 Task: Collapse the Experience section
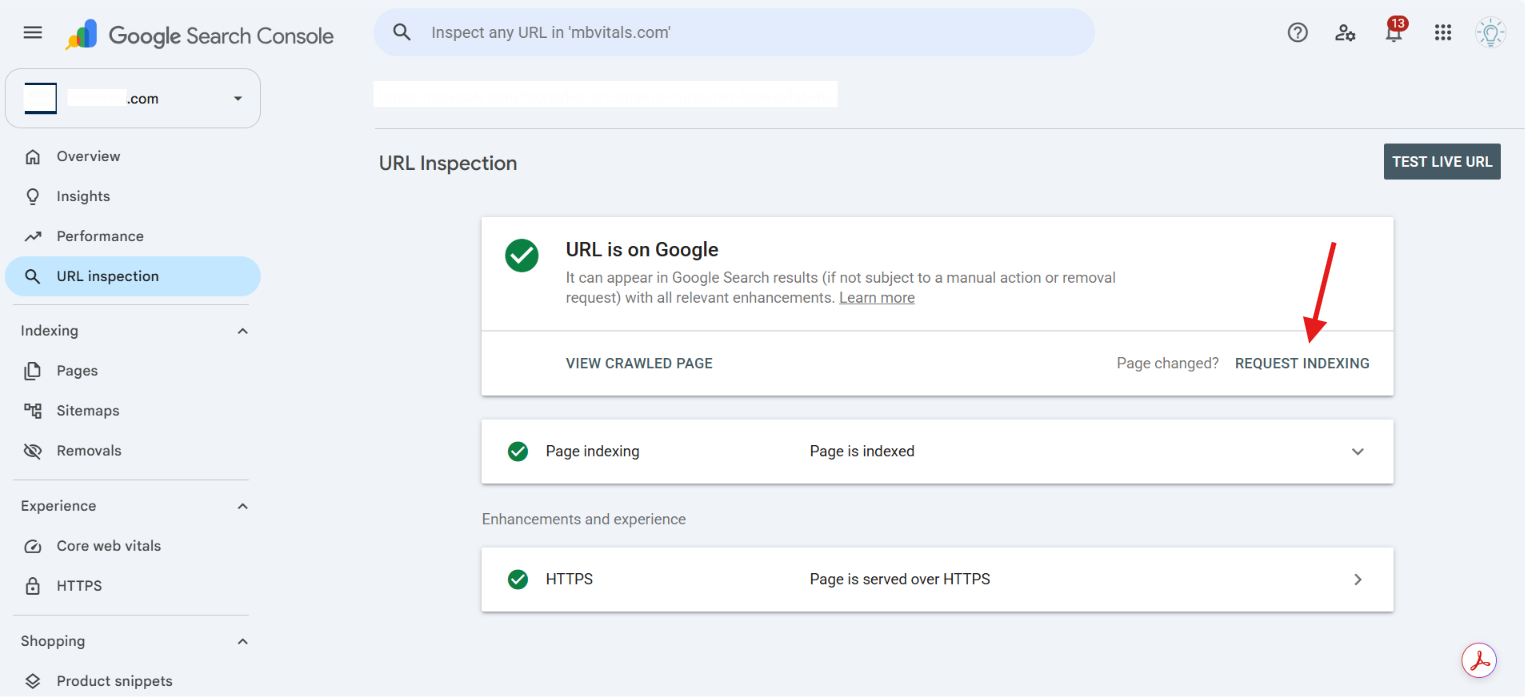(242, 506)
